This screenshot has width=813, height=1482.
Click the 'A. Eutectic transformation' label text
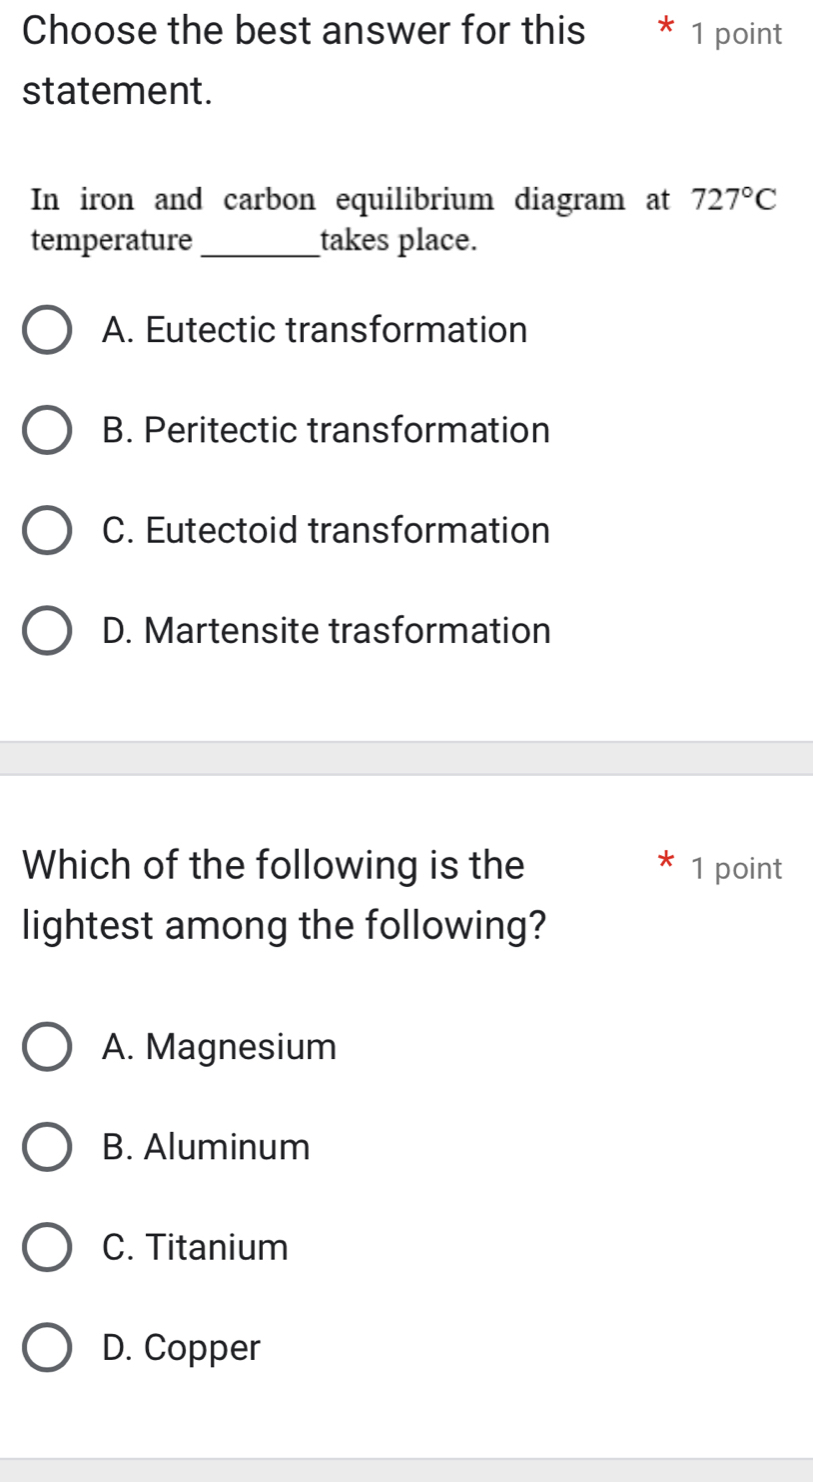click(x=314, y=330)
